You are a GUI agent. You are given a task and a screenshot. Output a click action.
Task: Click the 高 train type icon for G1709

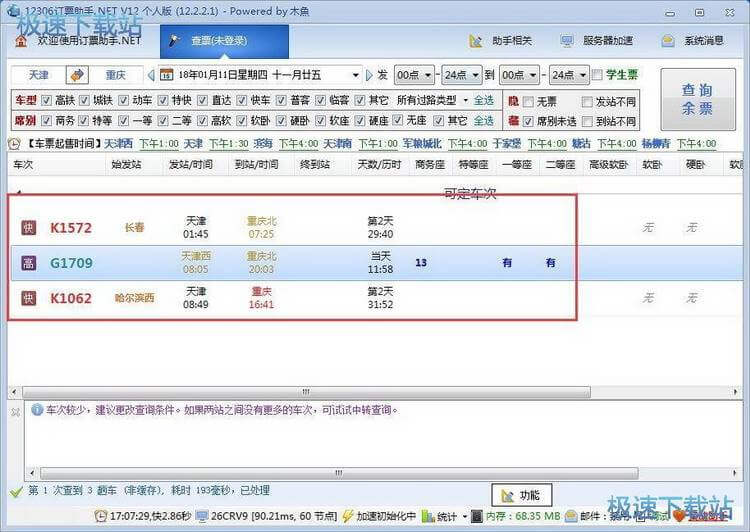pyautogui.click(x=29, y=263)
